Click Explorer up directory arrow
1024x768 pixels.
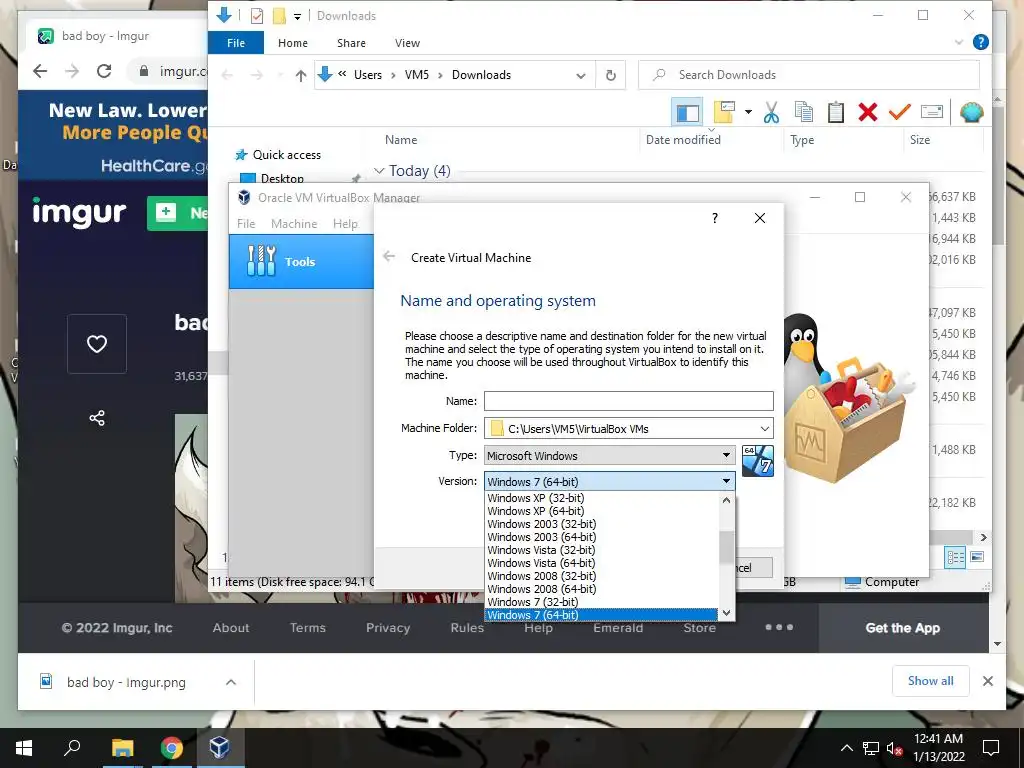tap(300, 75)
